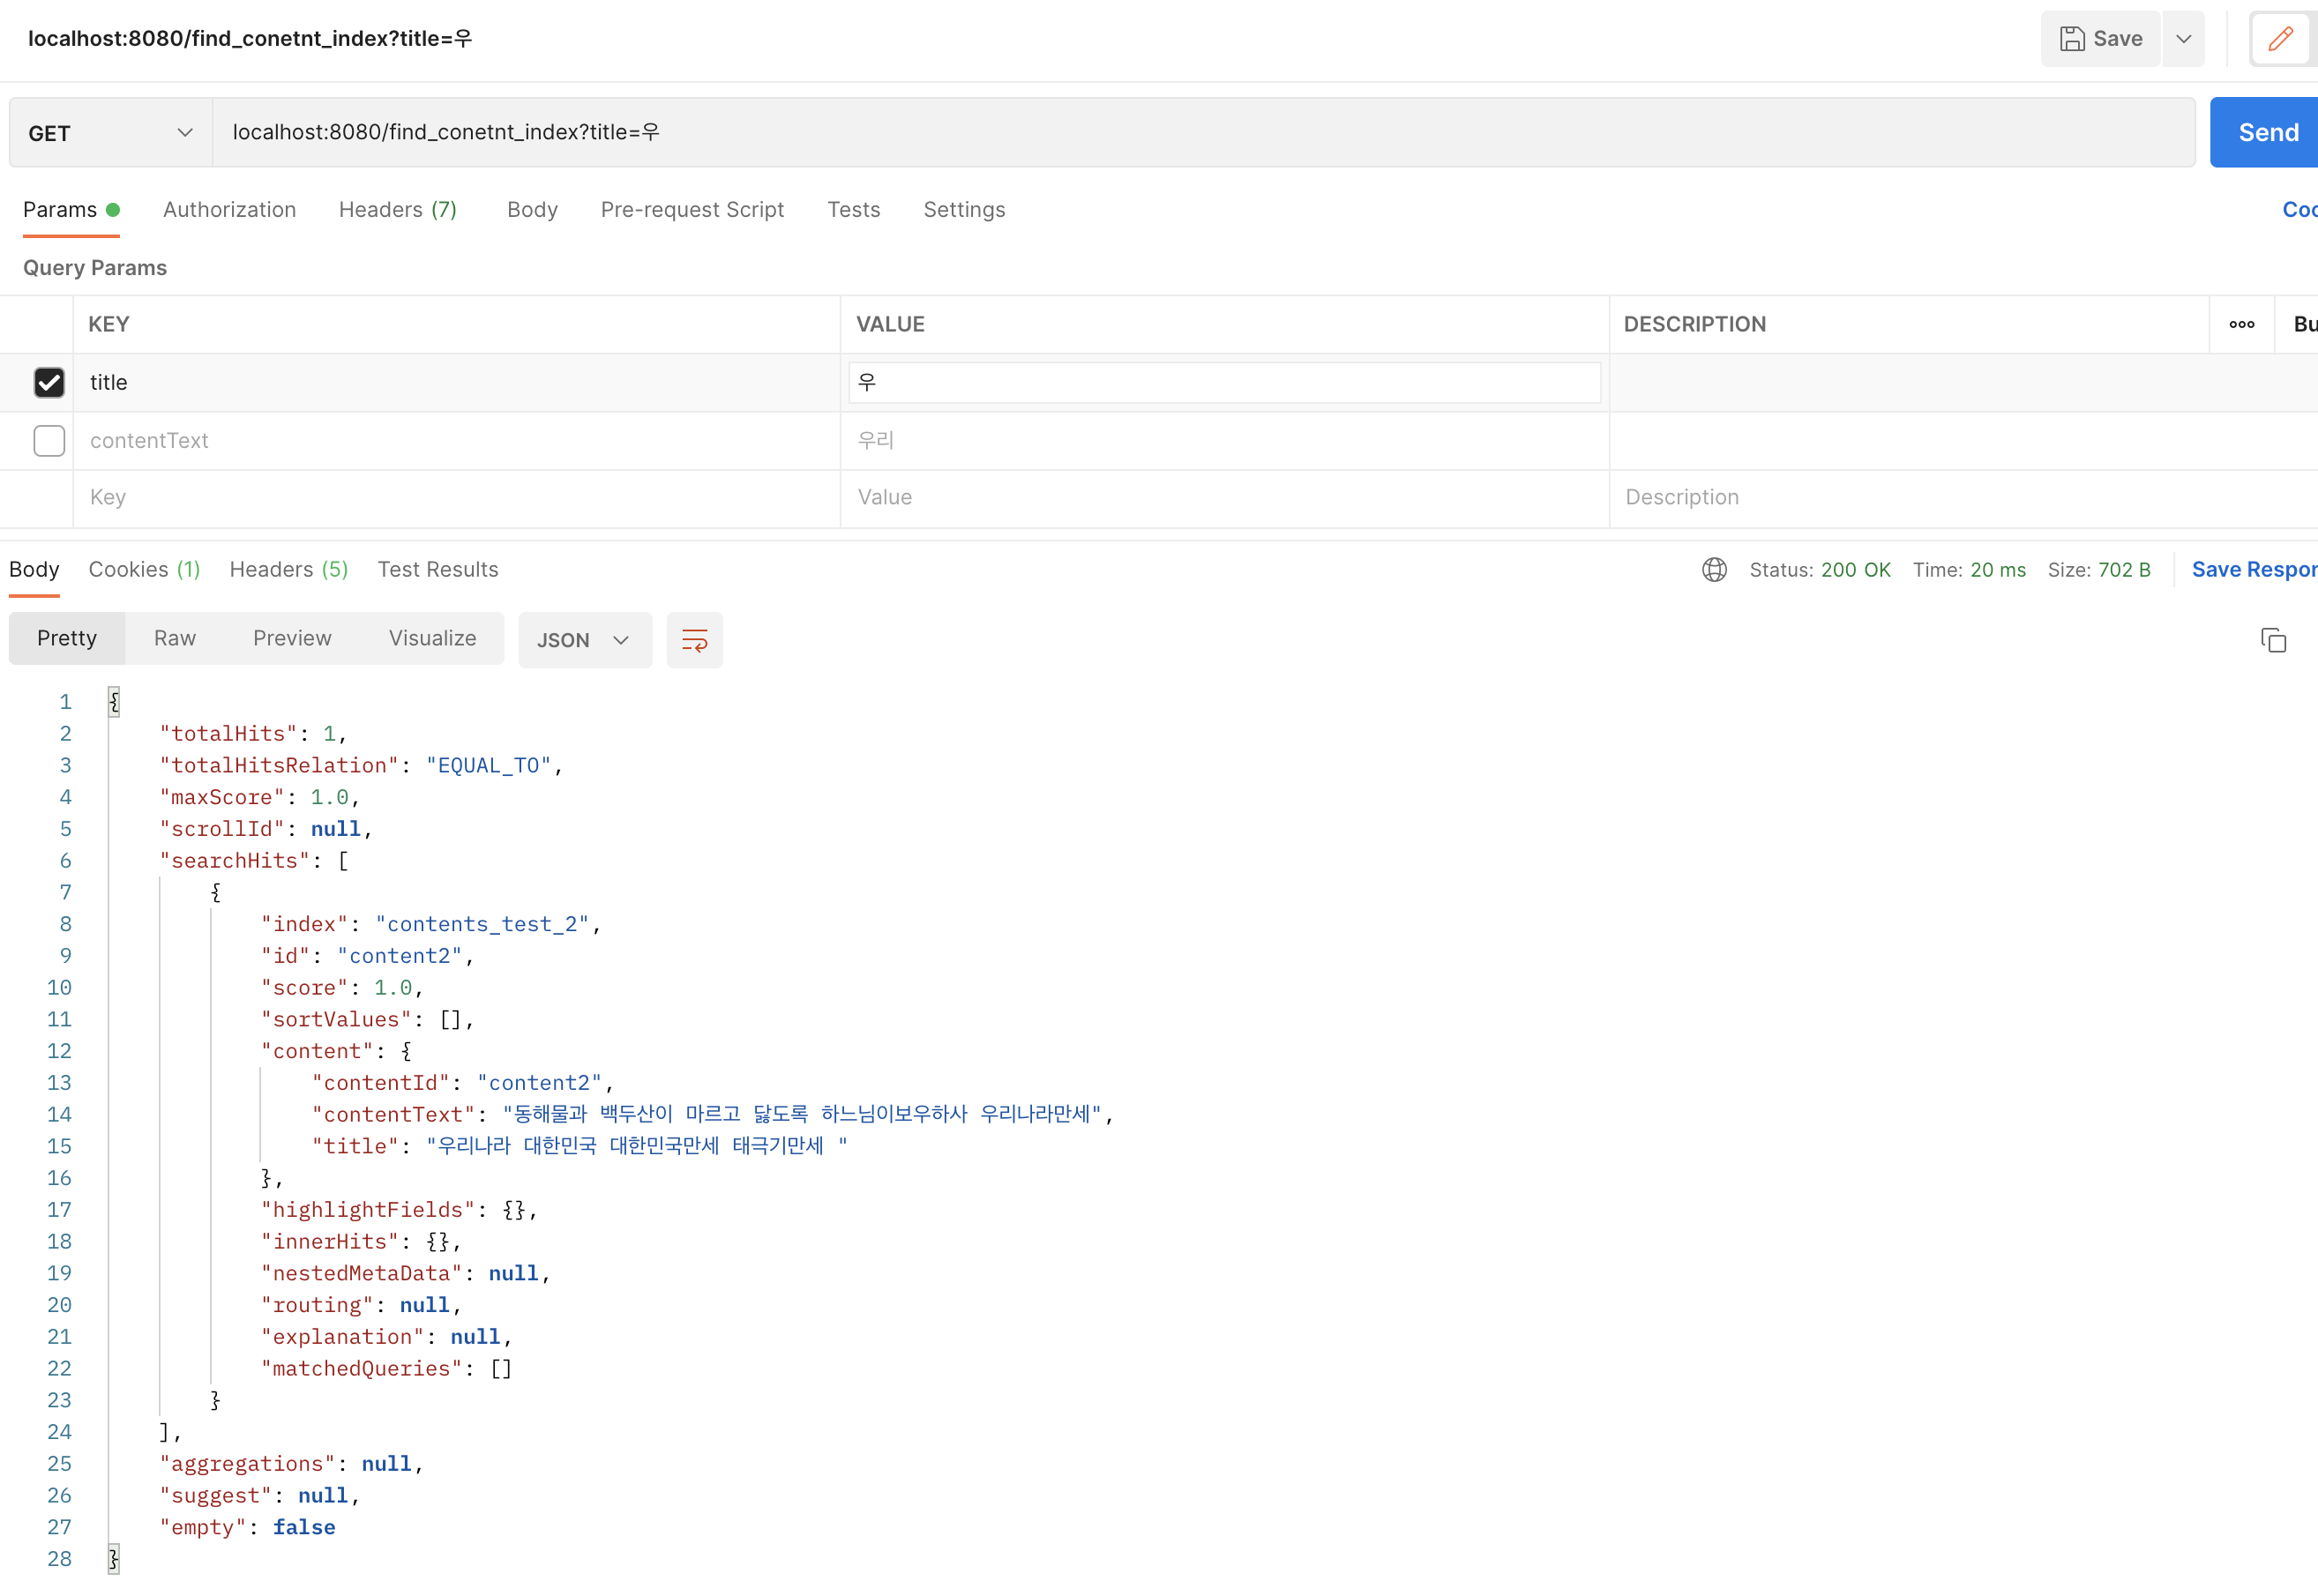Click the word wrap lines icon

point(694,640)
